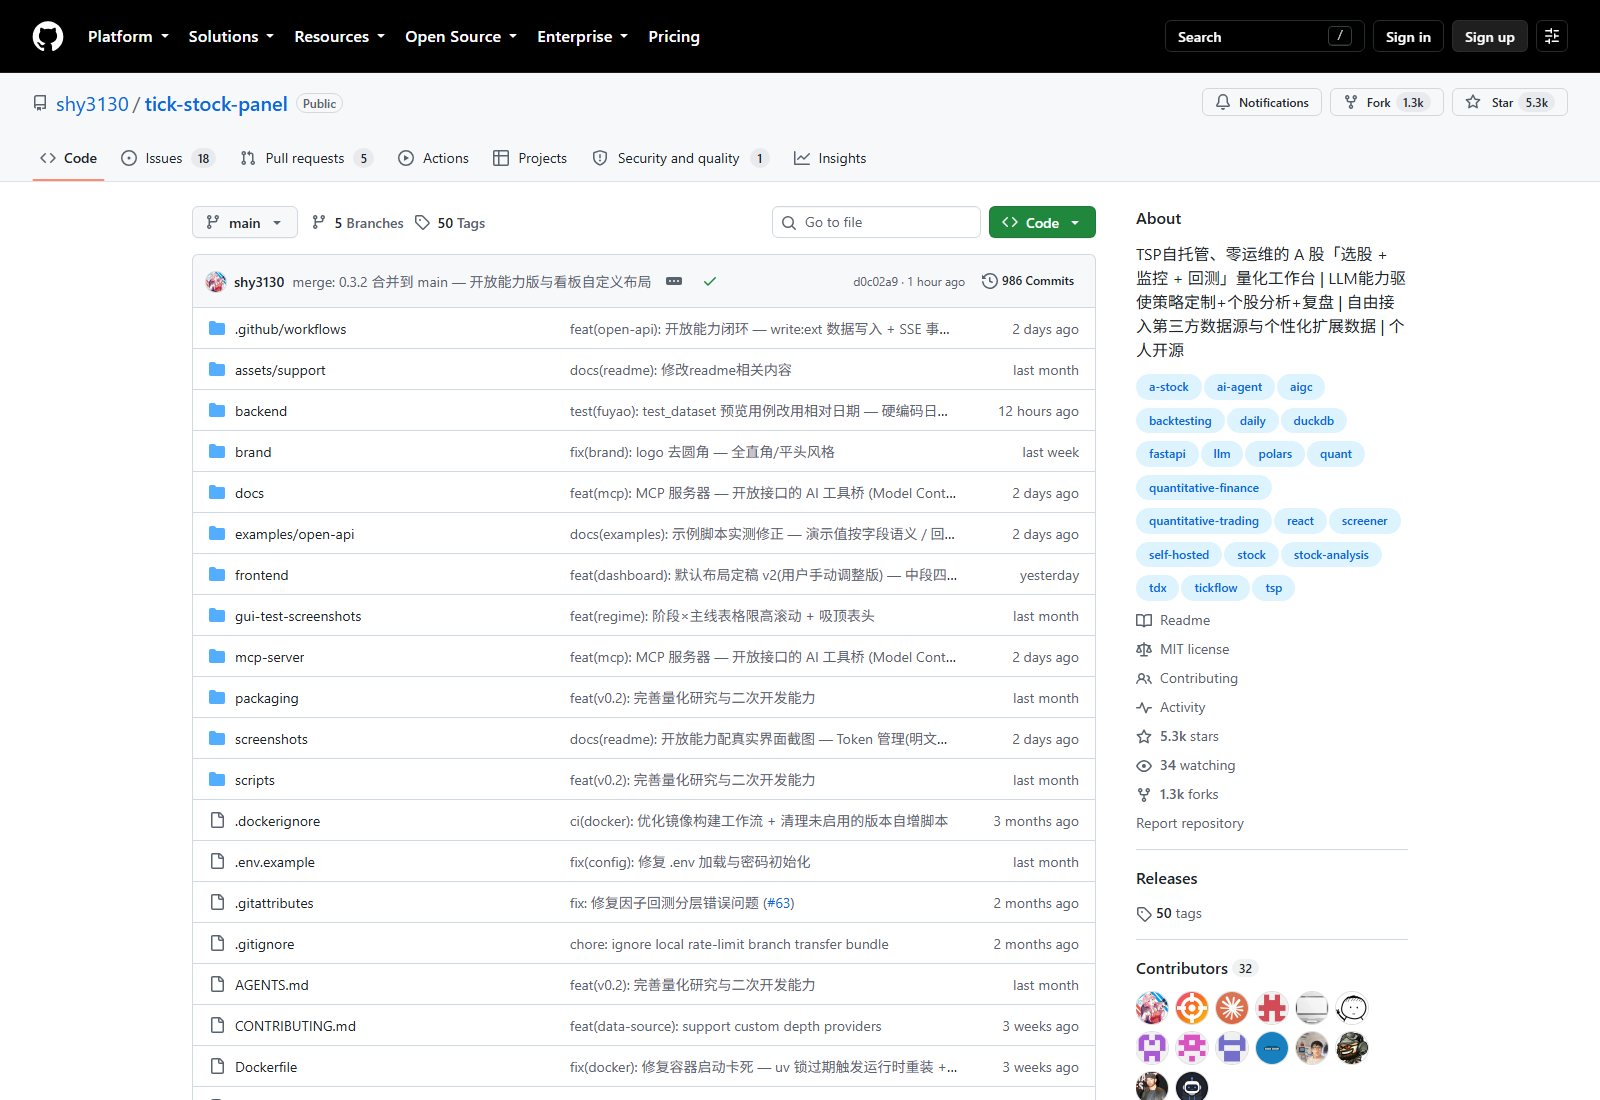Image resolution: width=1600 pixels, height=1100 pixels.
Task: Click the Notifications bell button
Action: click(x=1262, y=102)
